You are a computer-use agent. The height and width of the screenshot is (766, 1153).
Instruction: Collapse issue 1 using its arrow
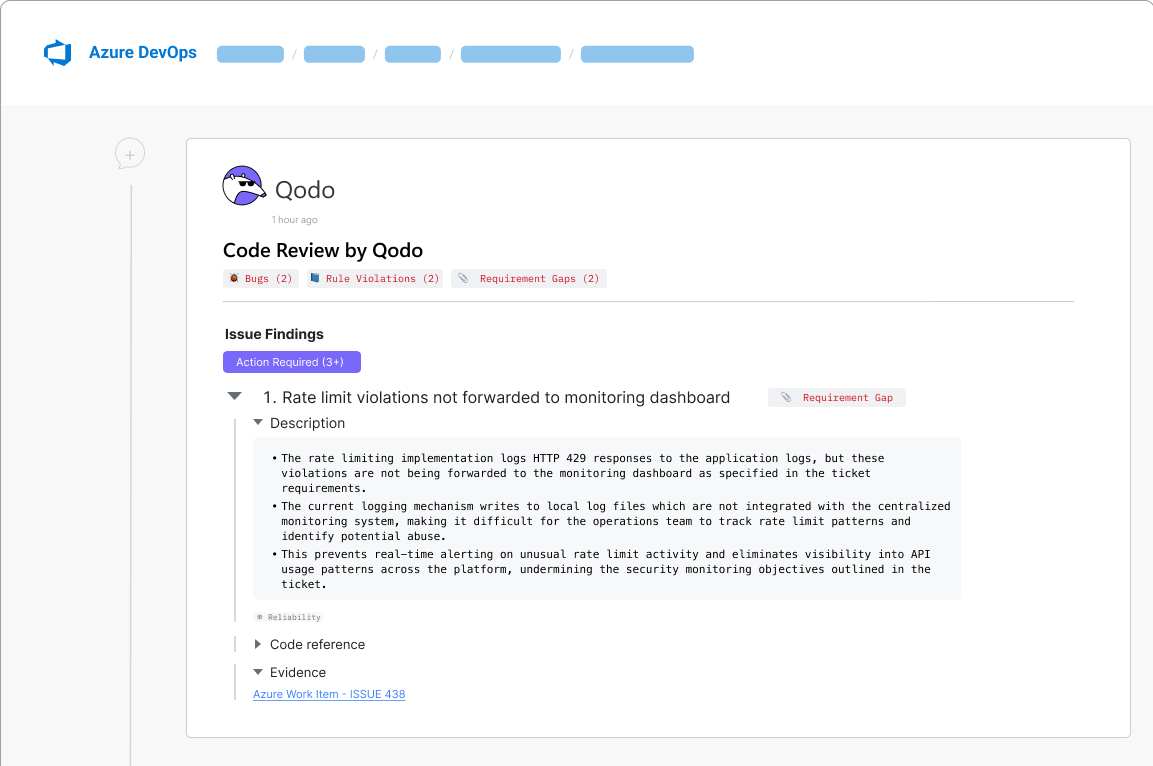(235, 397)
